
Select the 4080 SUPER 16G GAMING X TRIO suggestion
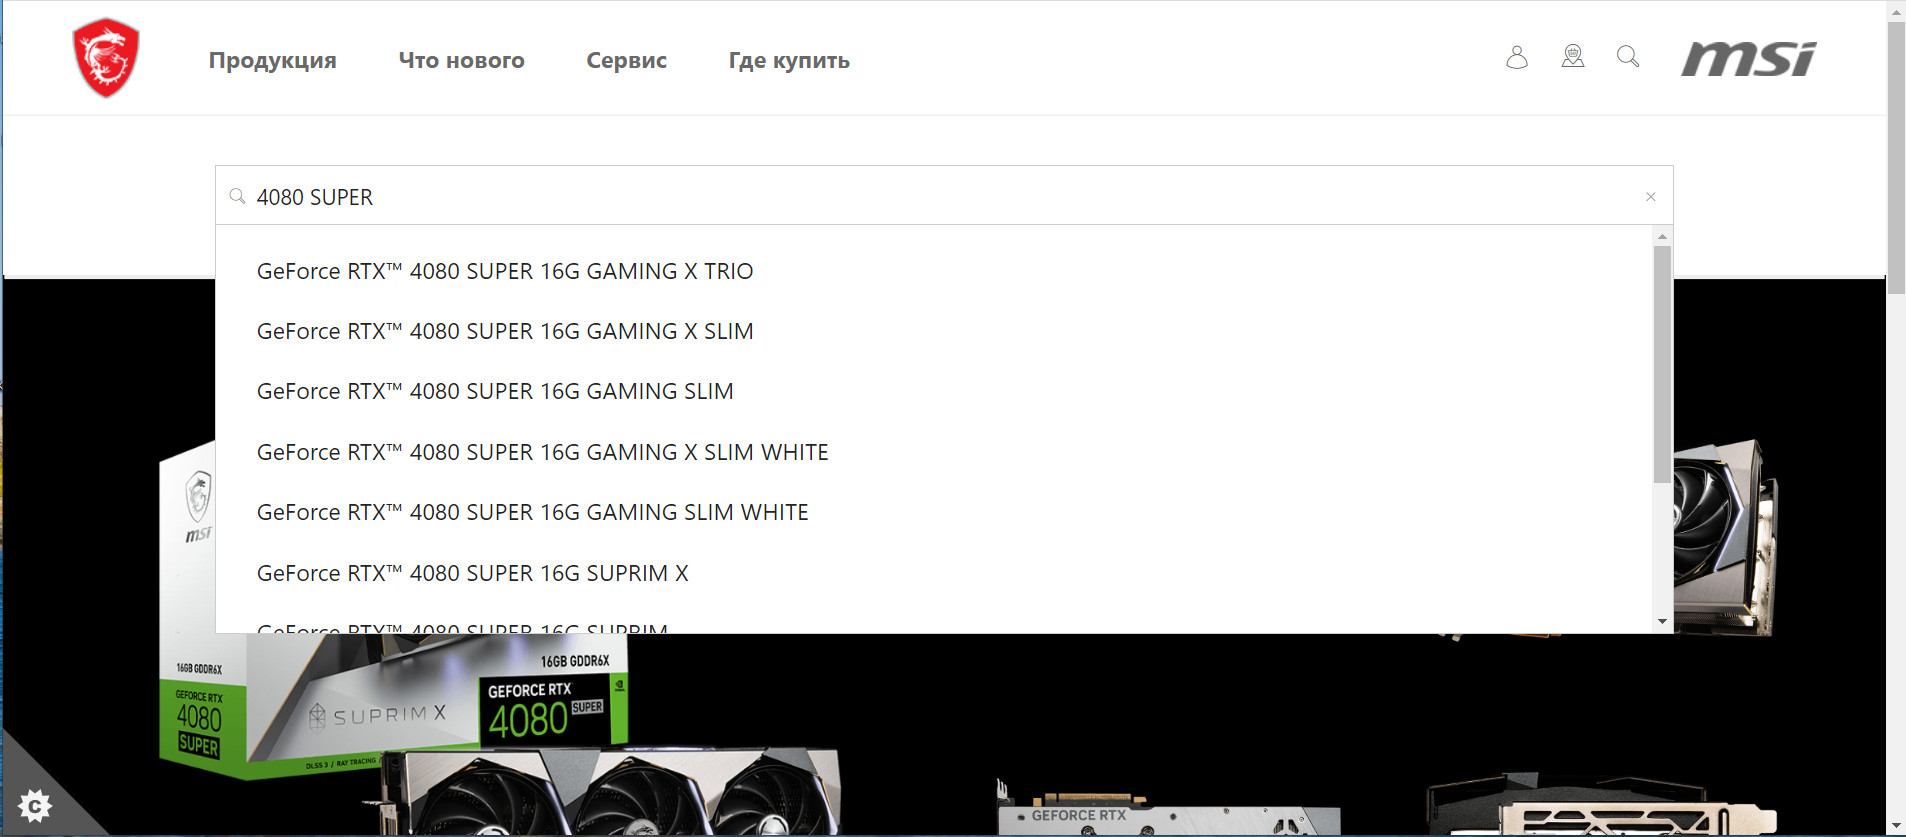505,271
